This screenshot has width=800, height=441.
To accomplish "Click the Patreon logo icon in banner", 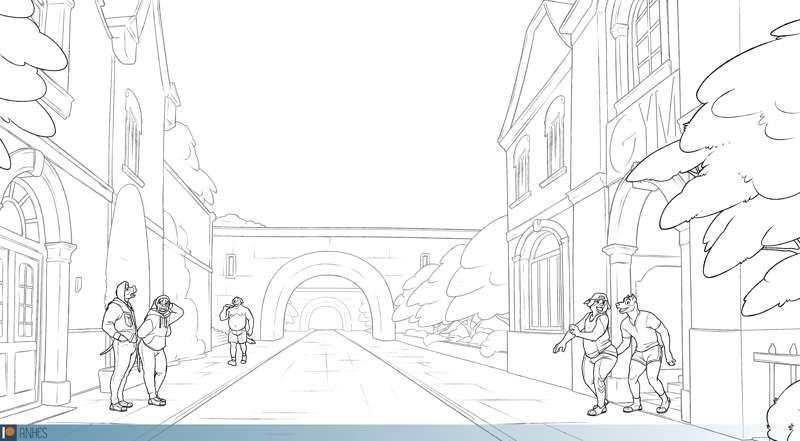I will pos(8,432).
